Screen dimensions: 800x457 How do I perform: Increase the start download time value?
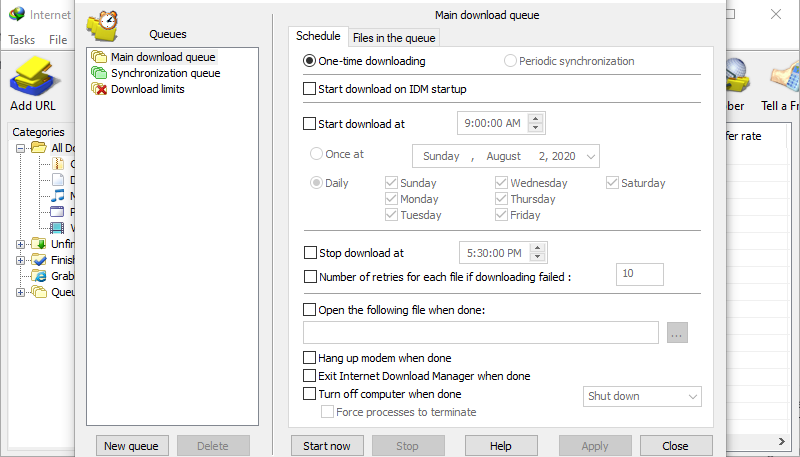tap(536, 119)
